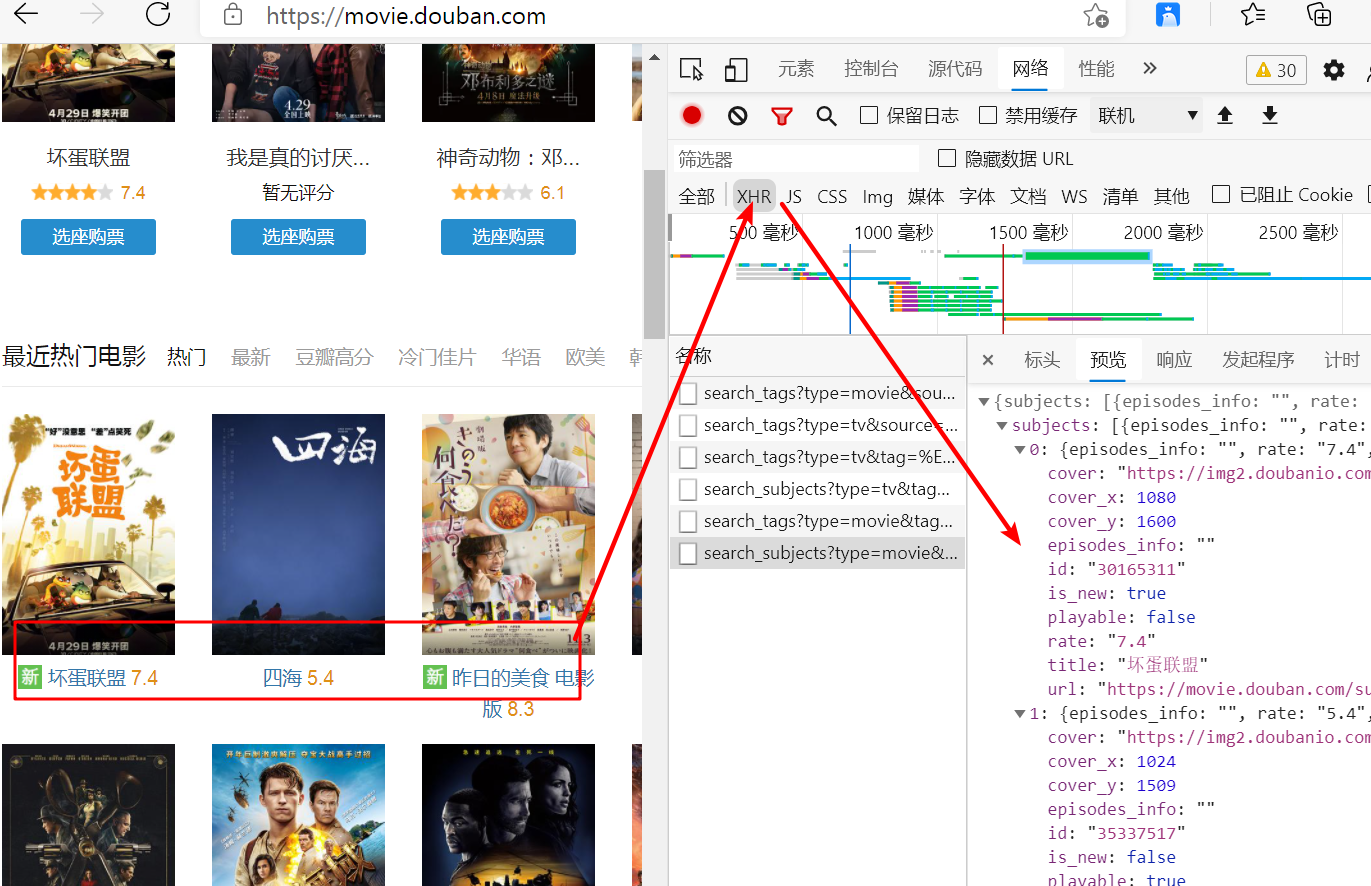Click 选座购票 under the top 坏蛋联盟 poster
1371x886 pixels.
88,237
